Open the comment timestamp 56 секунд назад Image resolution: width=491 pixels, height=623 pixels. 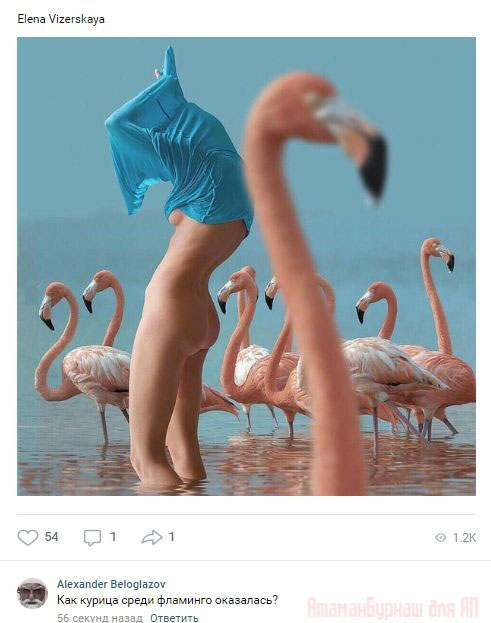click(100, 618)
